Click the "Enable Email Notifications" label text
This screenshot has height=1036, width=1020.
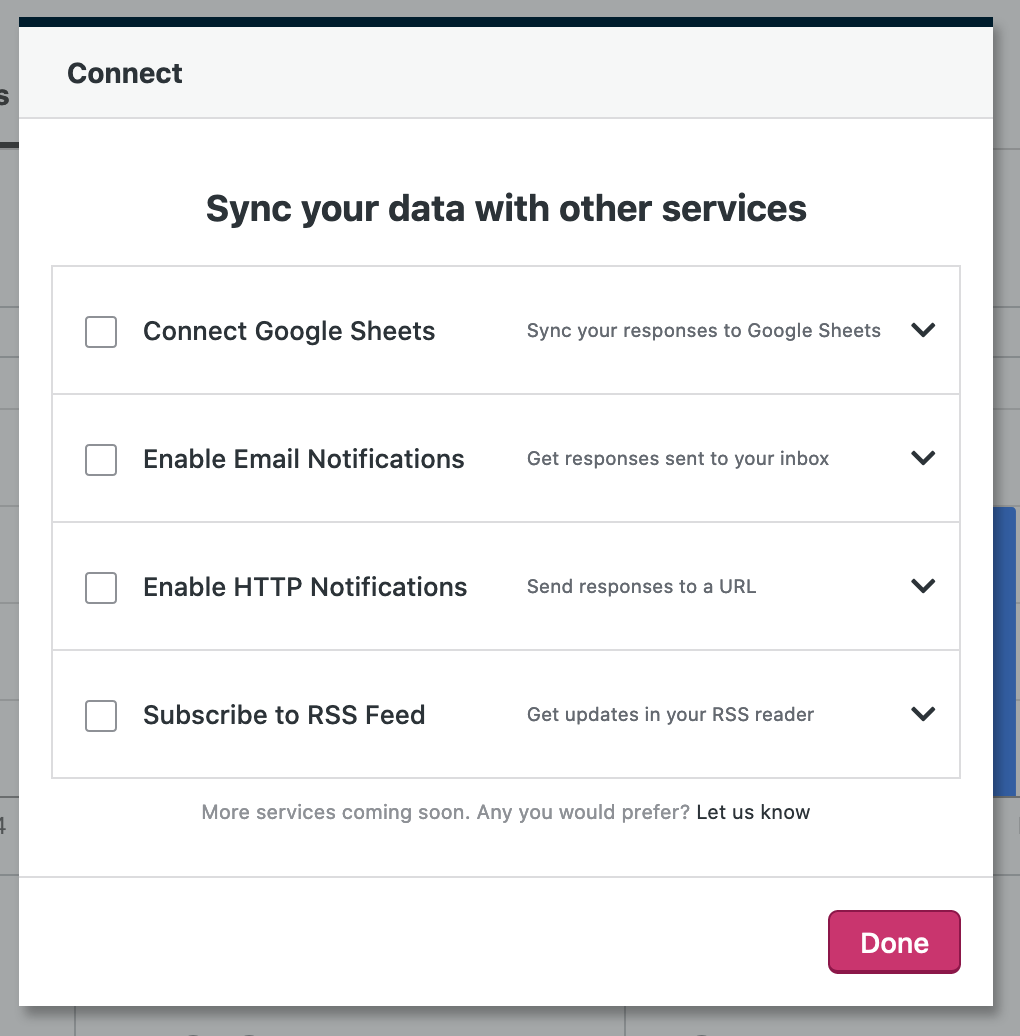[304, 459]
